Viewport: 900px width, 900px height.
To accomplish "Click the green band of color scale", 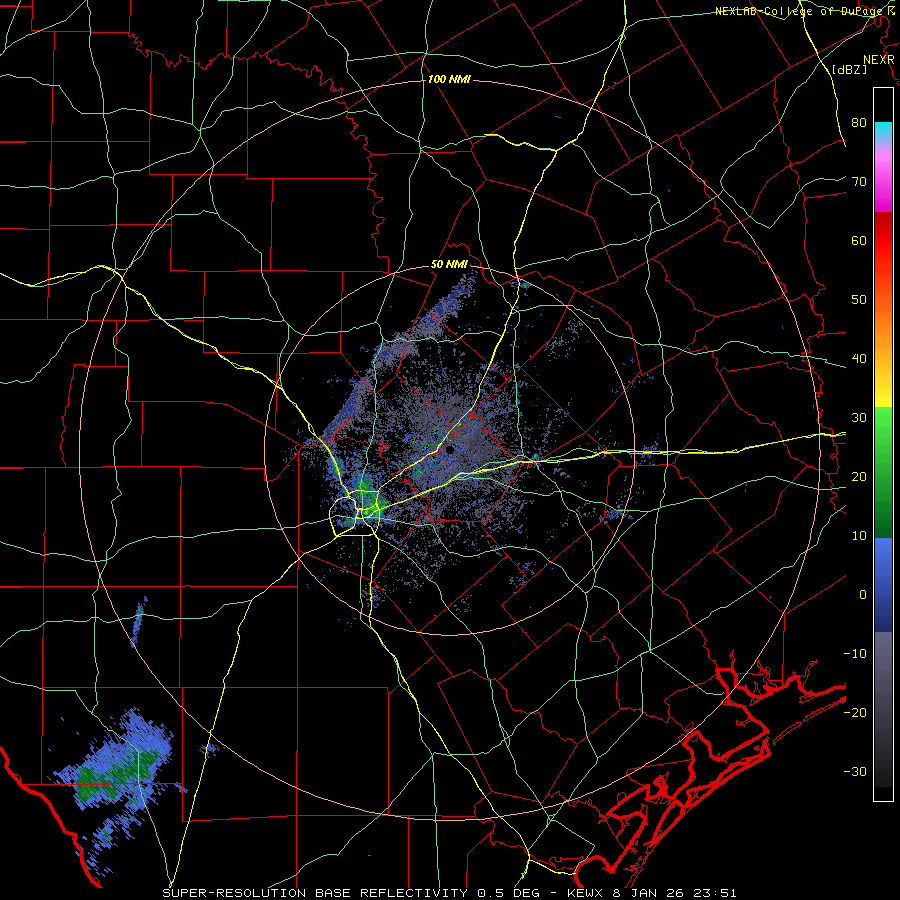I will (883, 472).
